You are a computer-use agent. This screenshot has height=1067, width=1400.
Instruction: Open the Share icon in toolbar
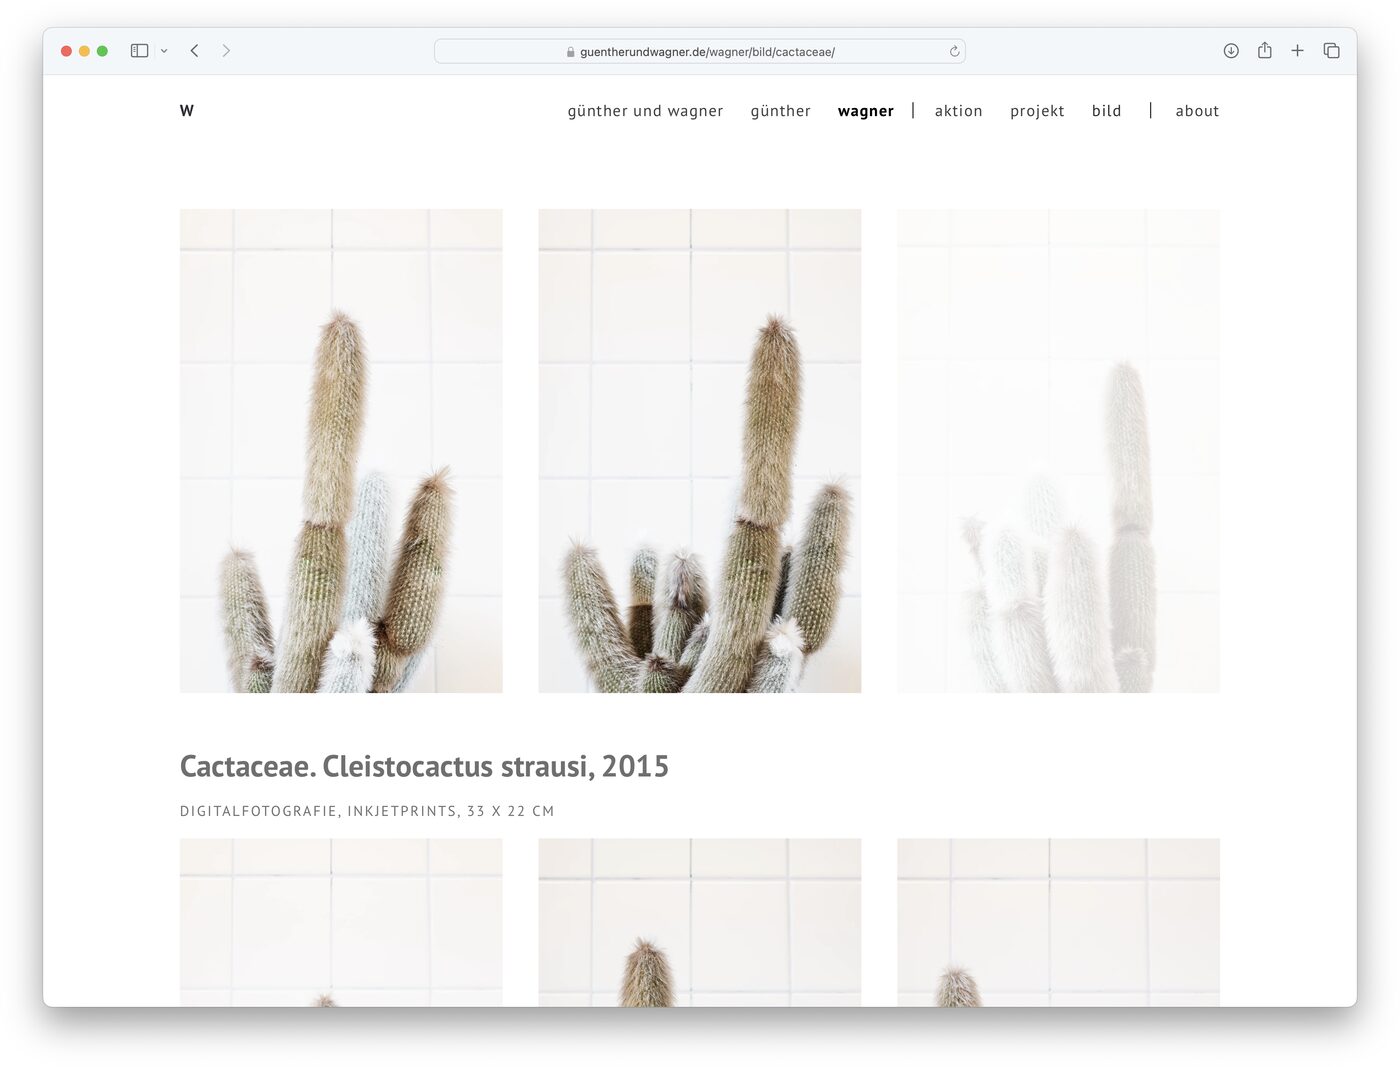1265,50
